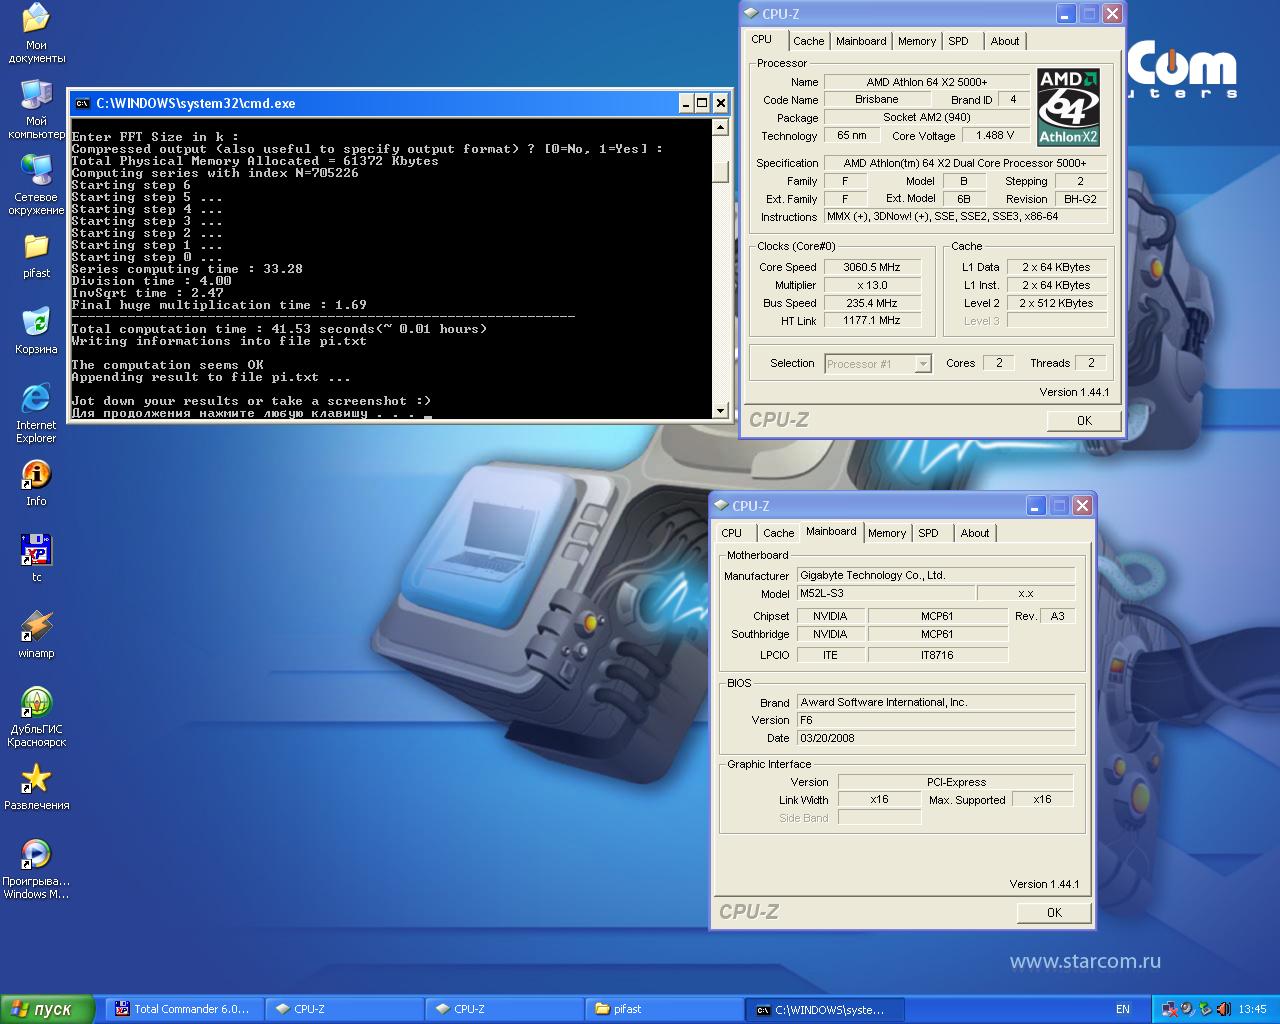Click the cmd window scrollbar up arrow
Image resolution: width=1280 pixels, height=1024 pixels.
point(720,127)
